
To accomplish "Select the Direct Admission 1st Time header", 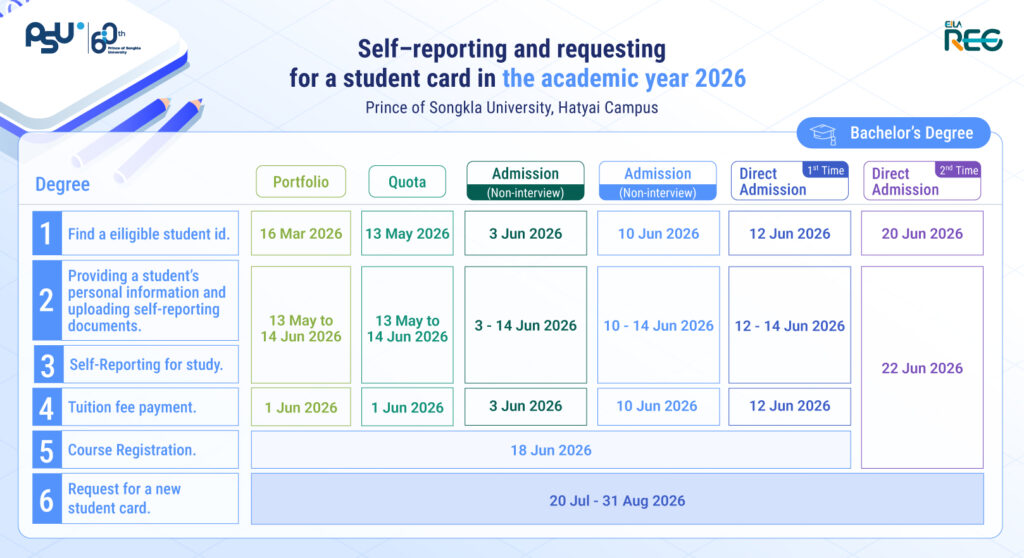I will point(789,181).
